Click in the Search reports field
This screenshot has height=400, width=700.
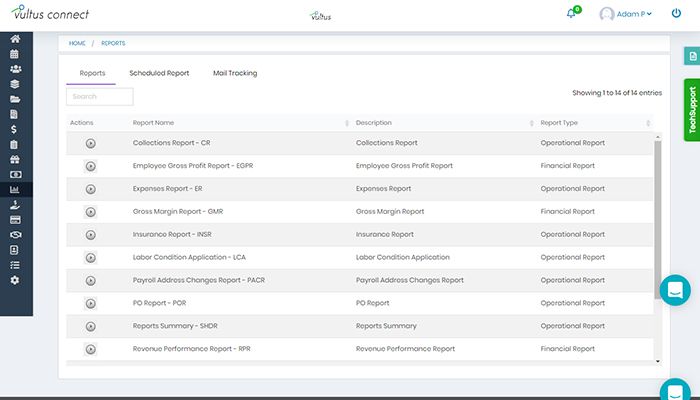coord(99,97)
